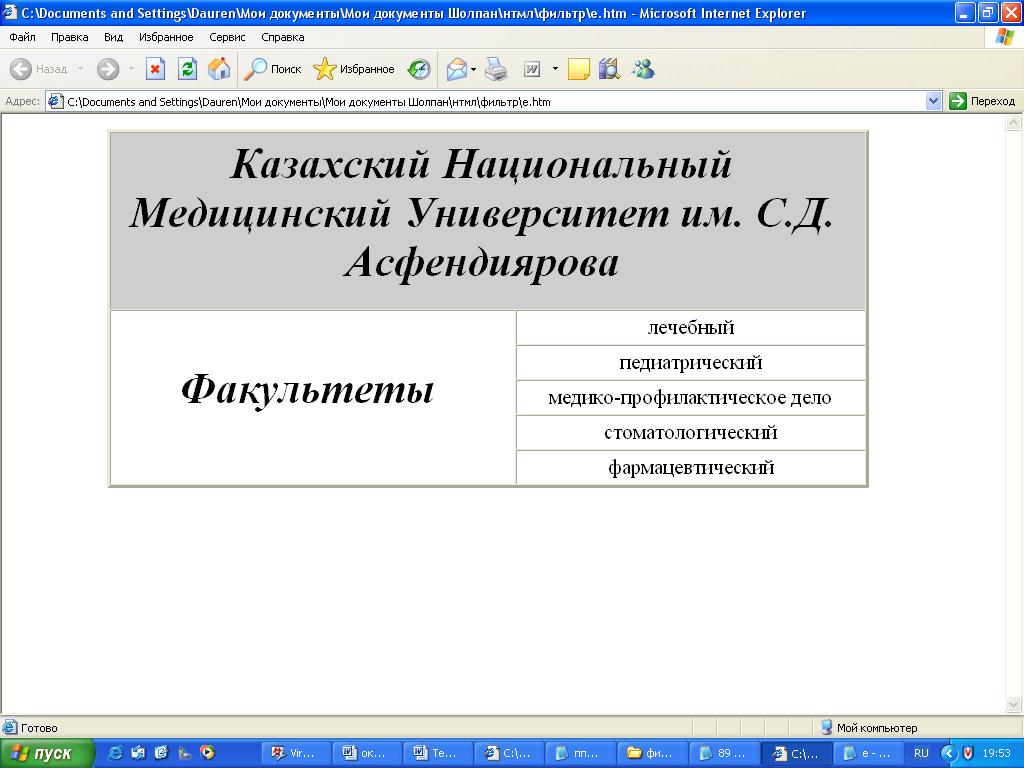Viewport: 1024px width, 768px height.
Task: Go back with the Назад arrow
Action: (x=39, y=69)
